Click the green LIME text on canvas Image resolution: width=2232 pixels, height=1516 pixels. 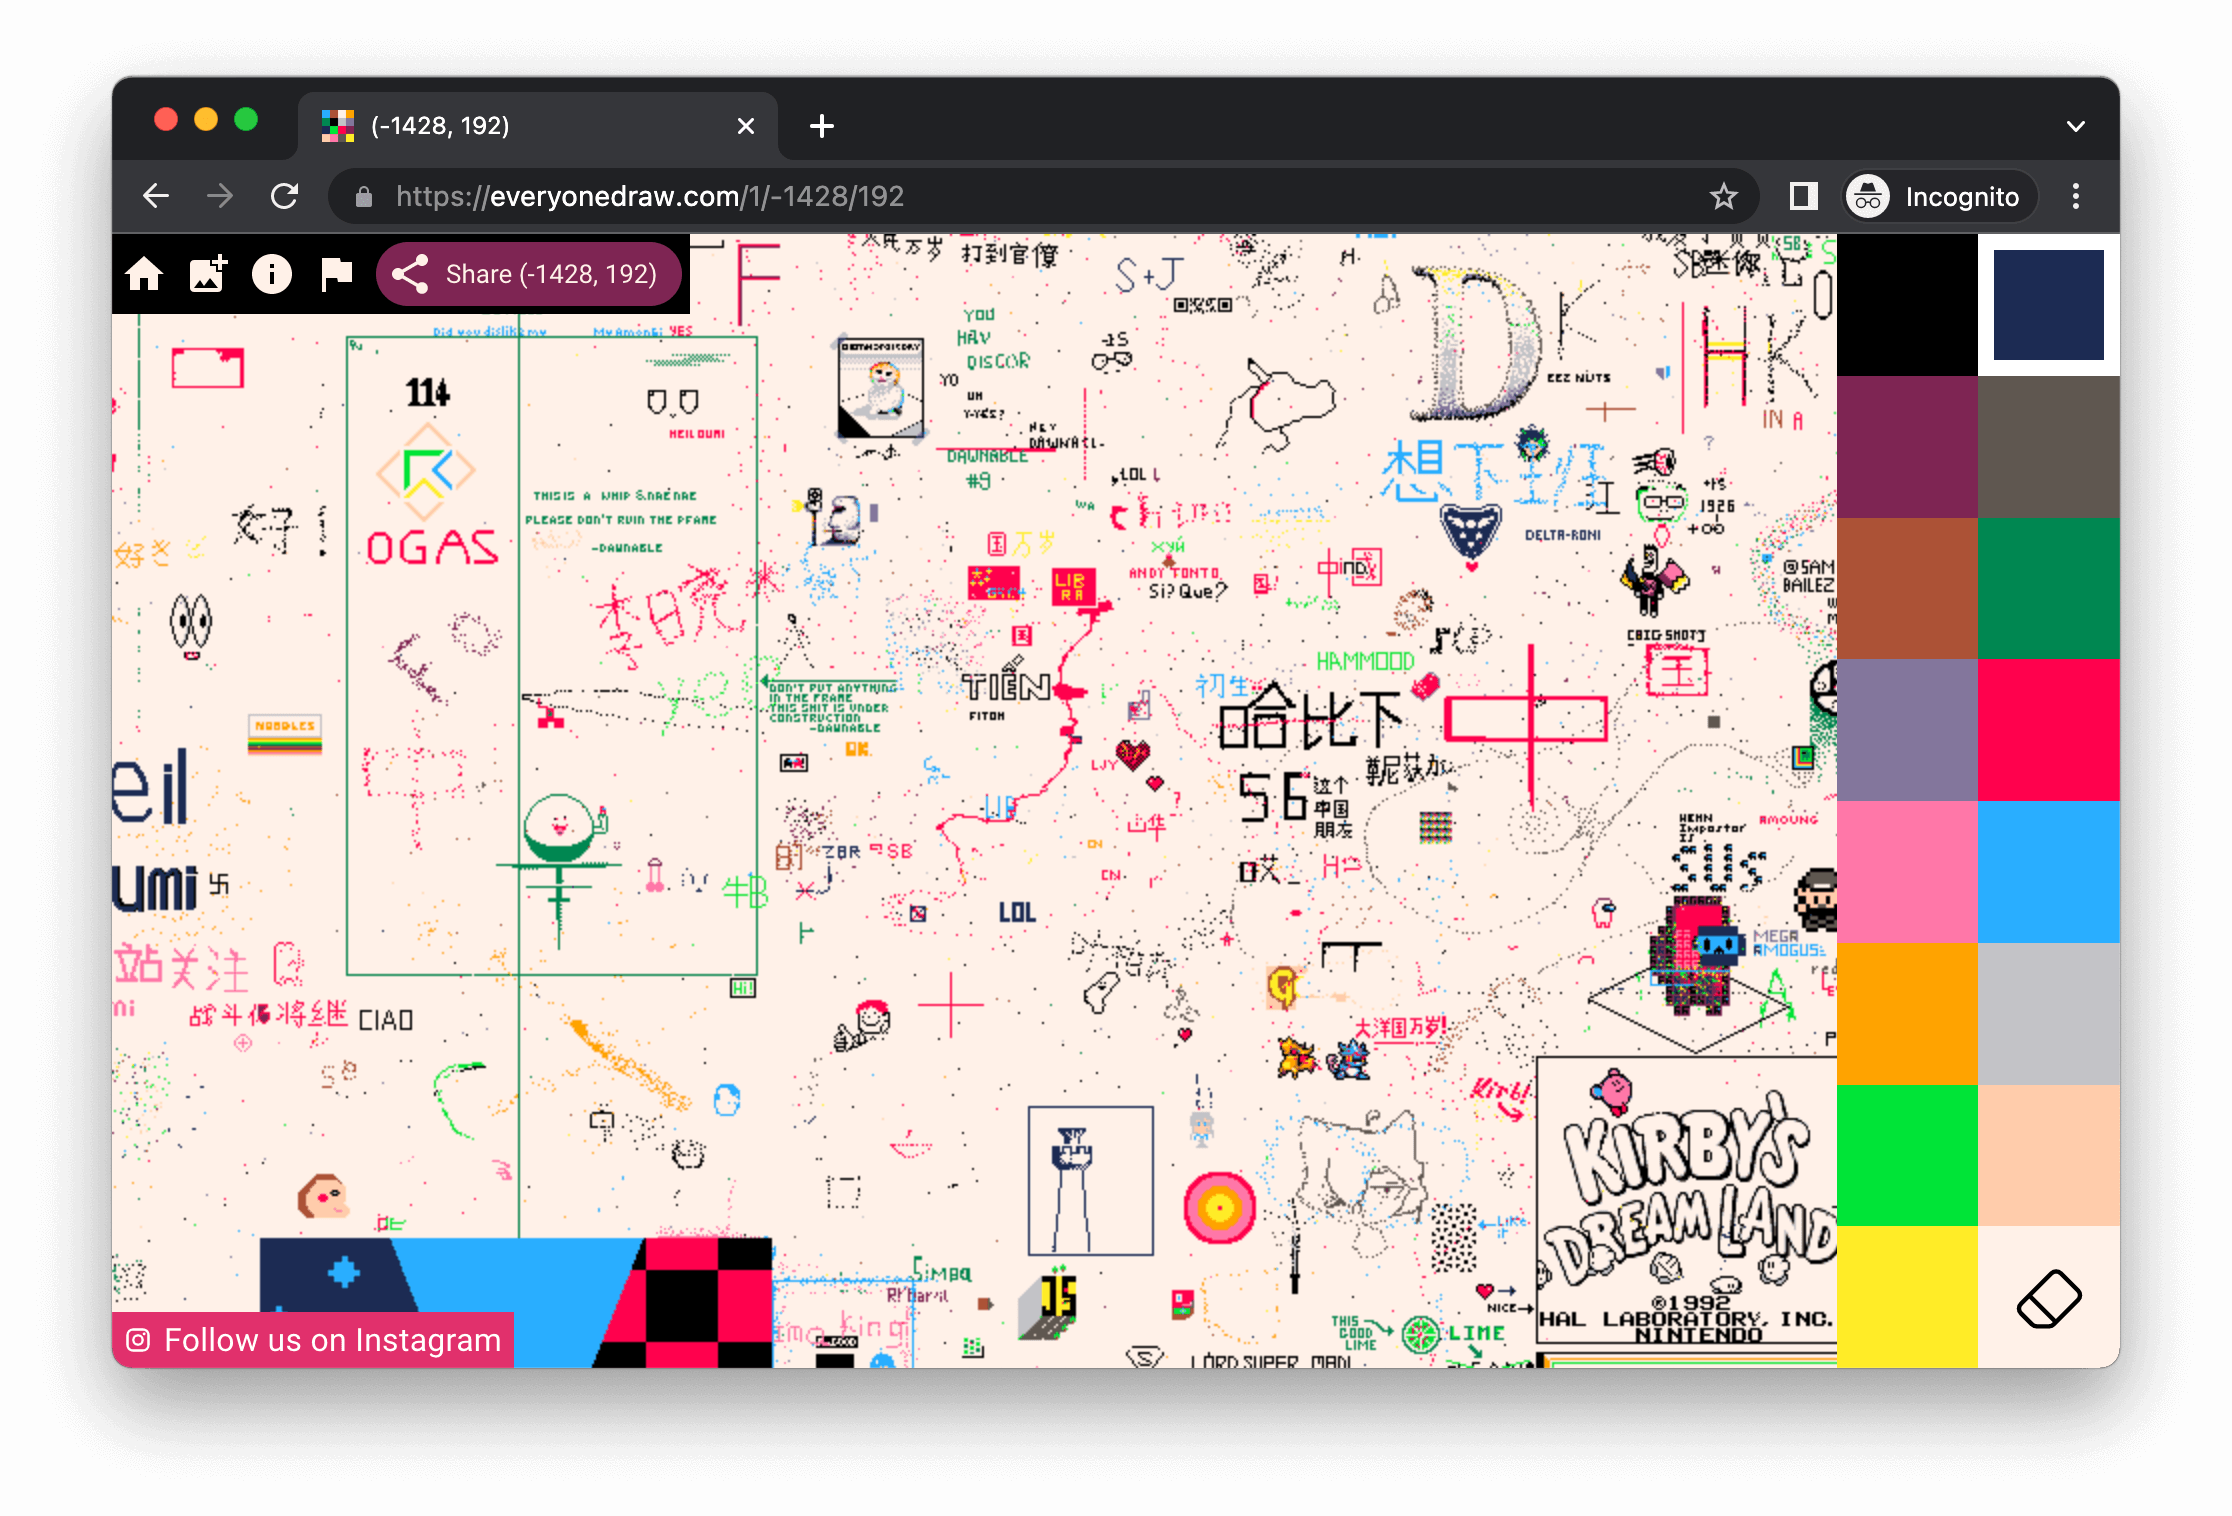click(x=1476, y=1333)
